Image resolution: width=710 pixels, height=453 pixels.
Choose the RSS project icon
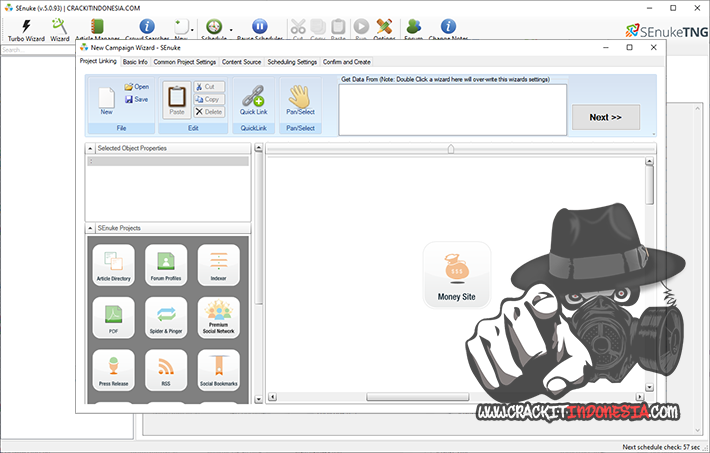(165, 370)
